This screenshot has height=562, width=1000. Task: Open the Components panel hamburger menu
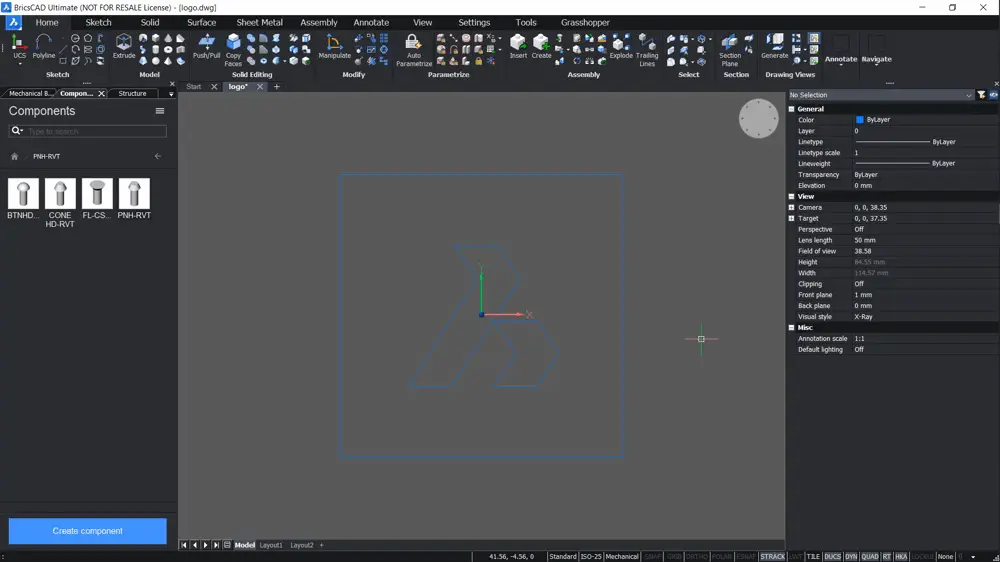pyautogui.click(x=160, y=111)
